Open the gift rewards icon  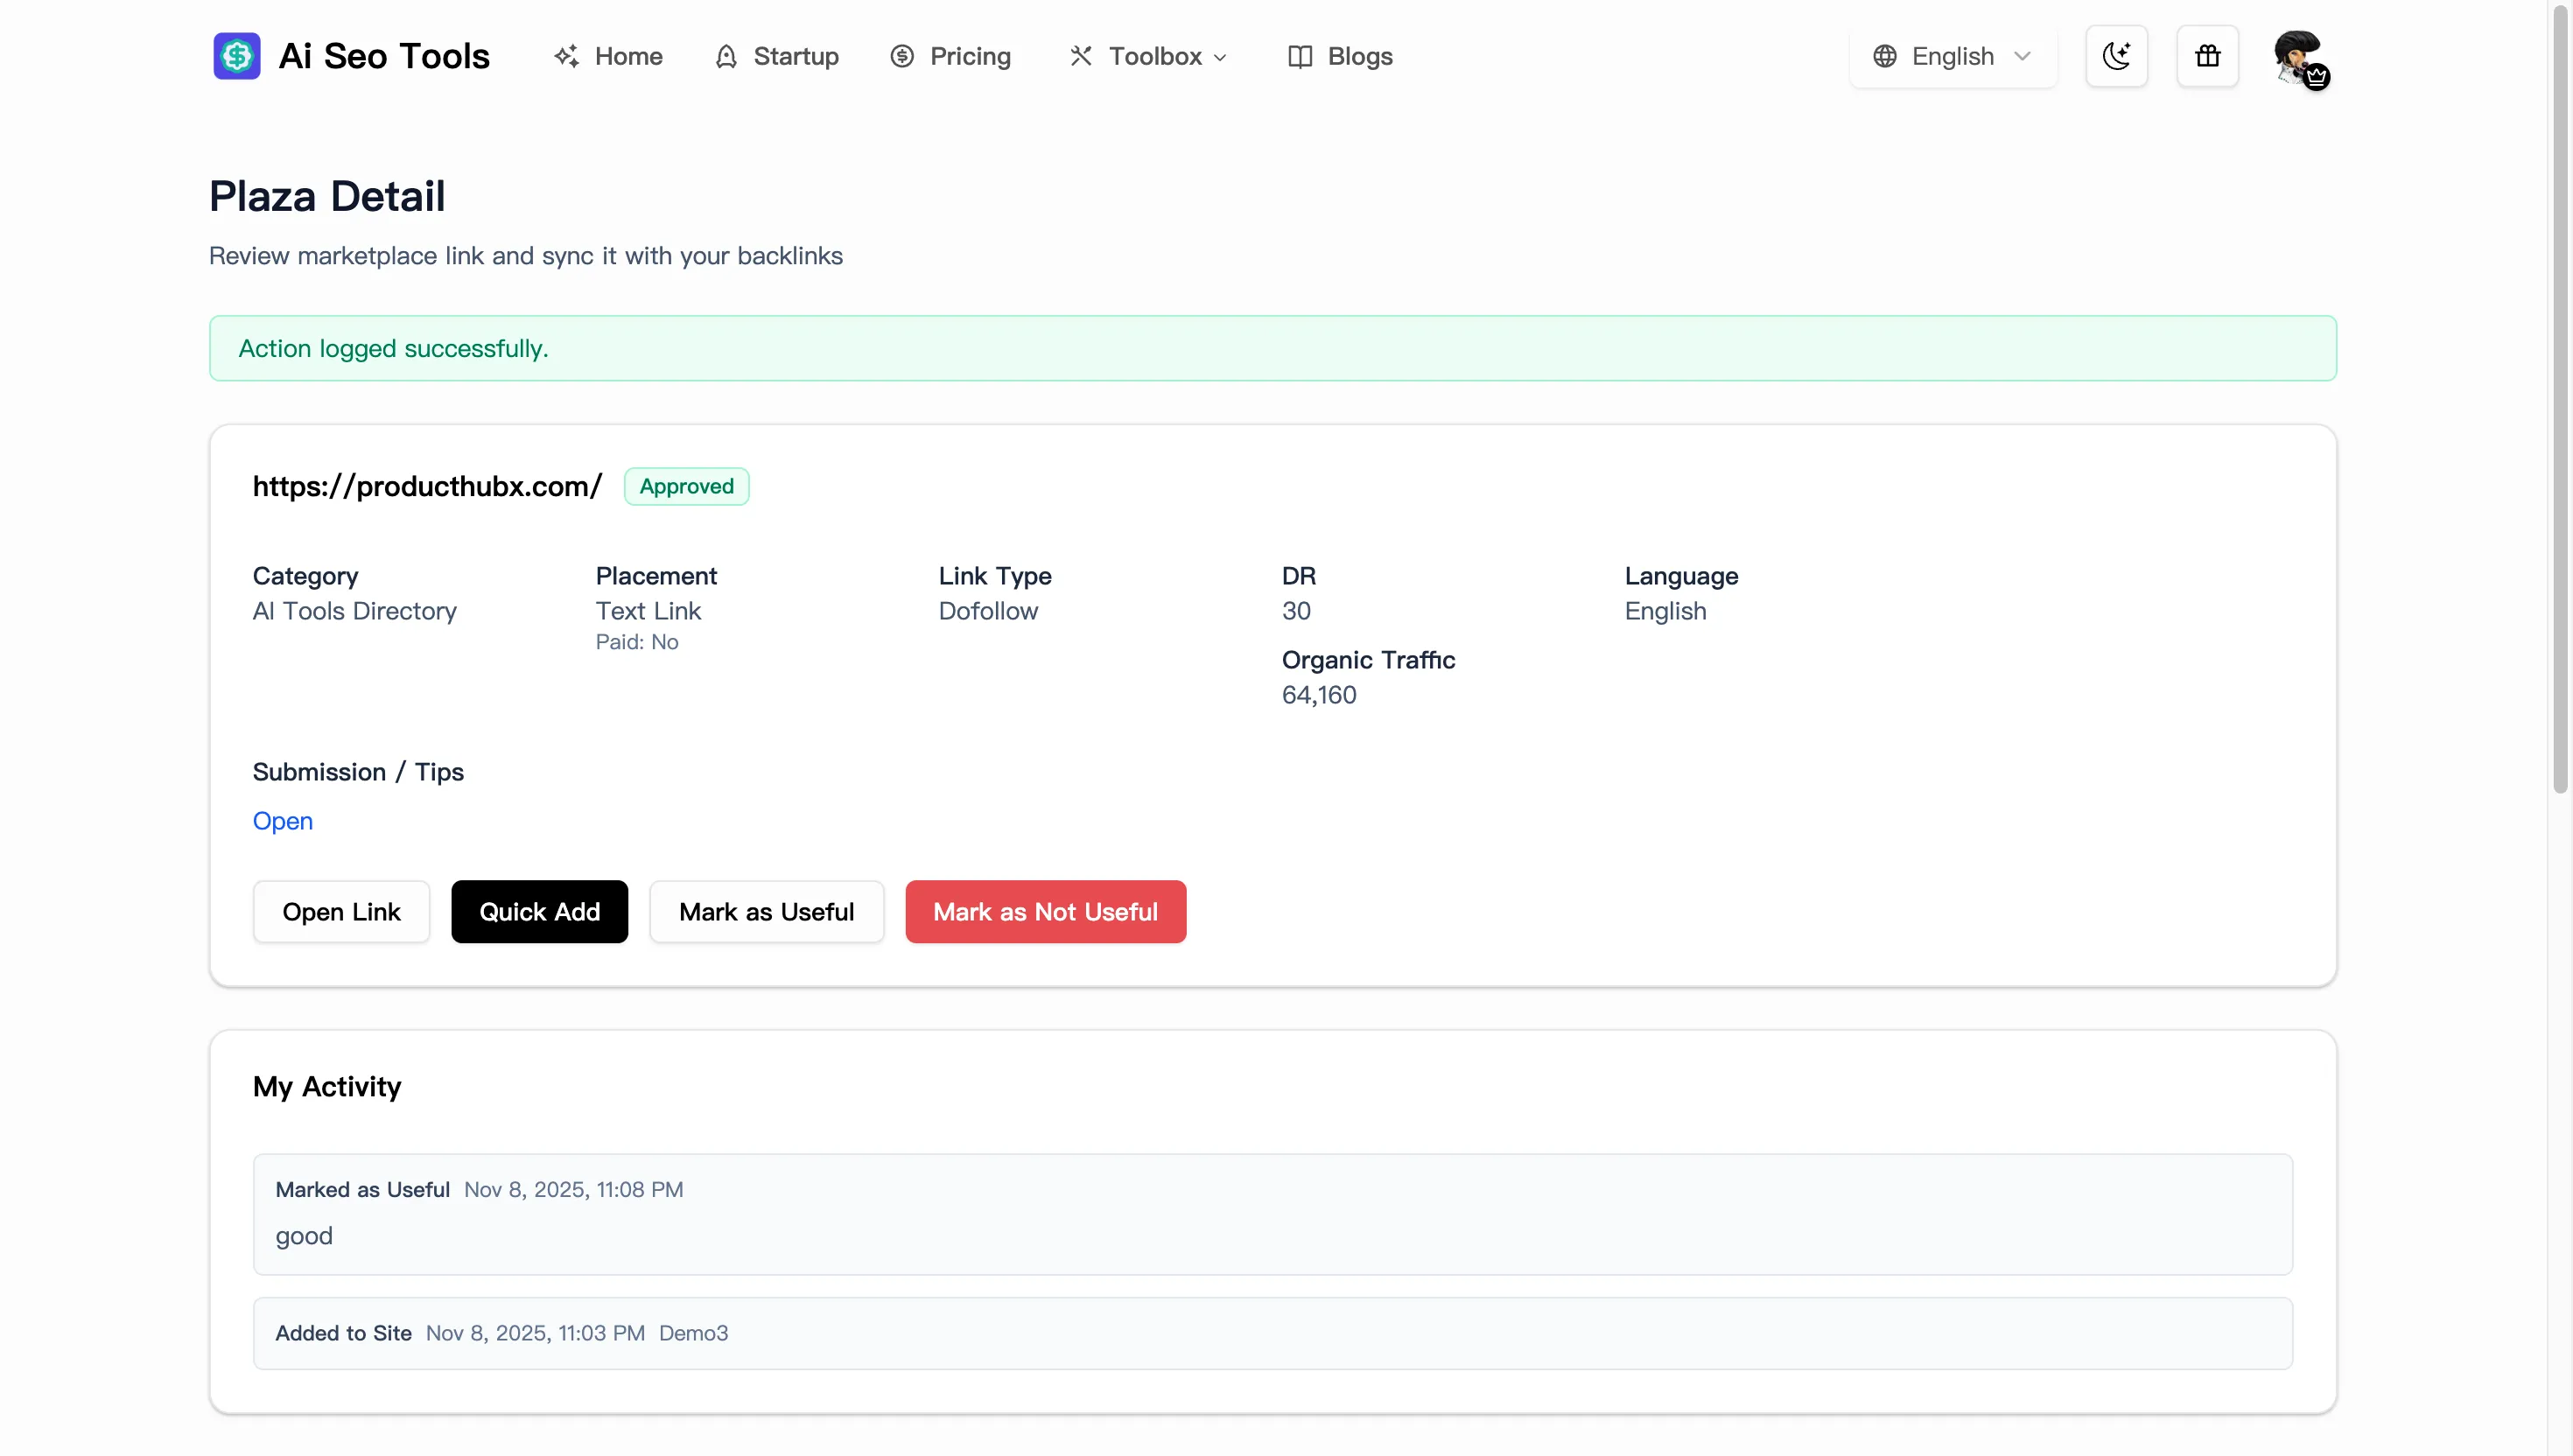click(2206, 56)
